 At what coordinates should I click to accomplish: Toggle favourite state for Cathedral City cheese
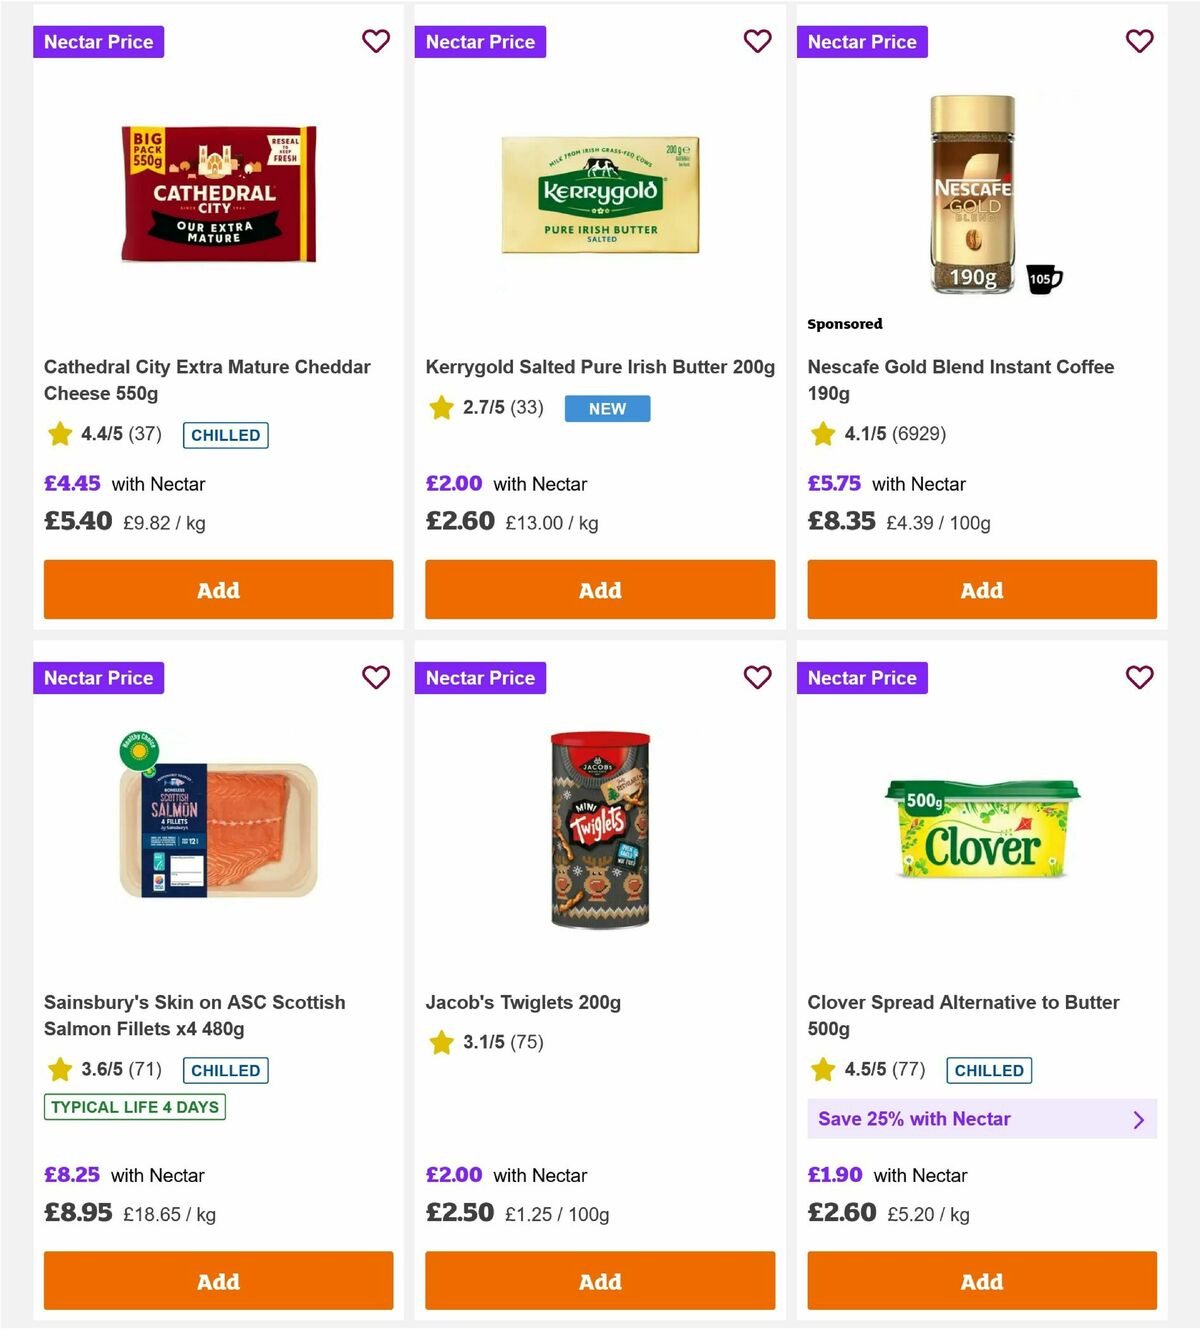376,41
